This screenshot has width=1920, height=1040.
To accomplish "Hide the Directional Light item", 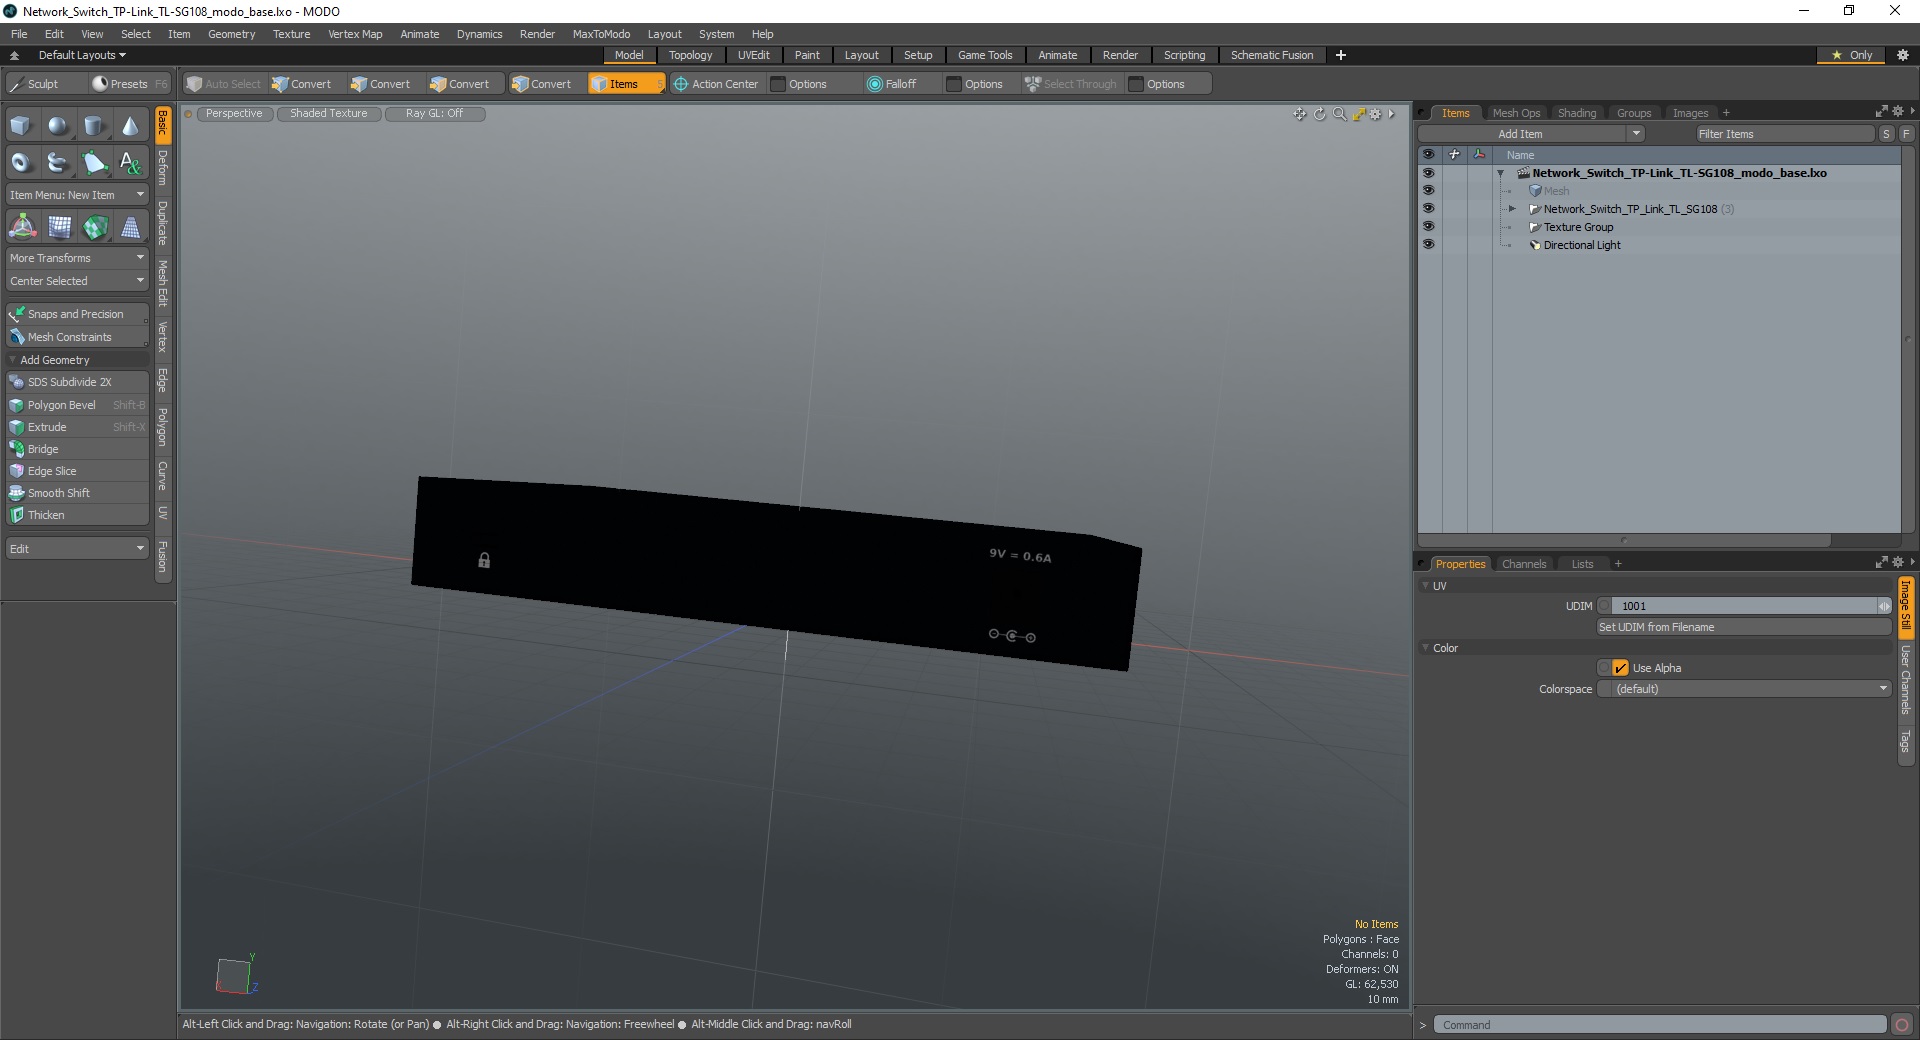I will [1428, 244].
